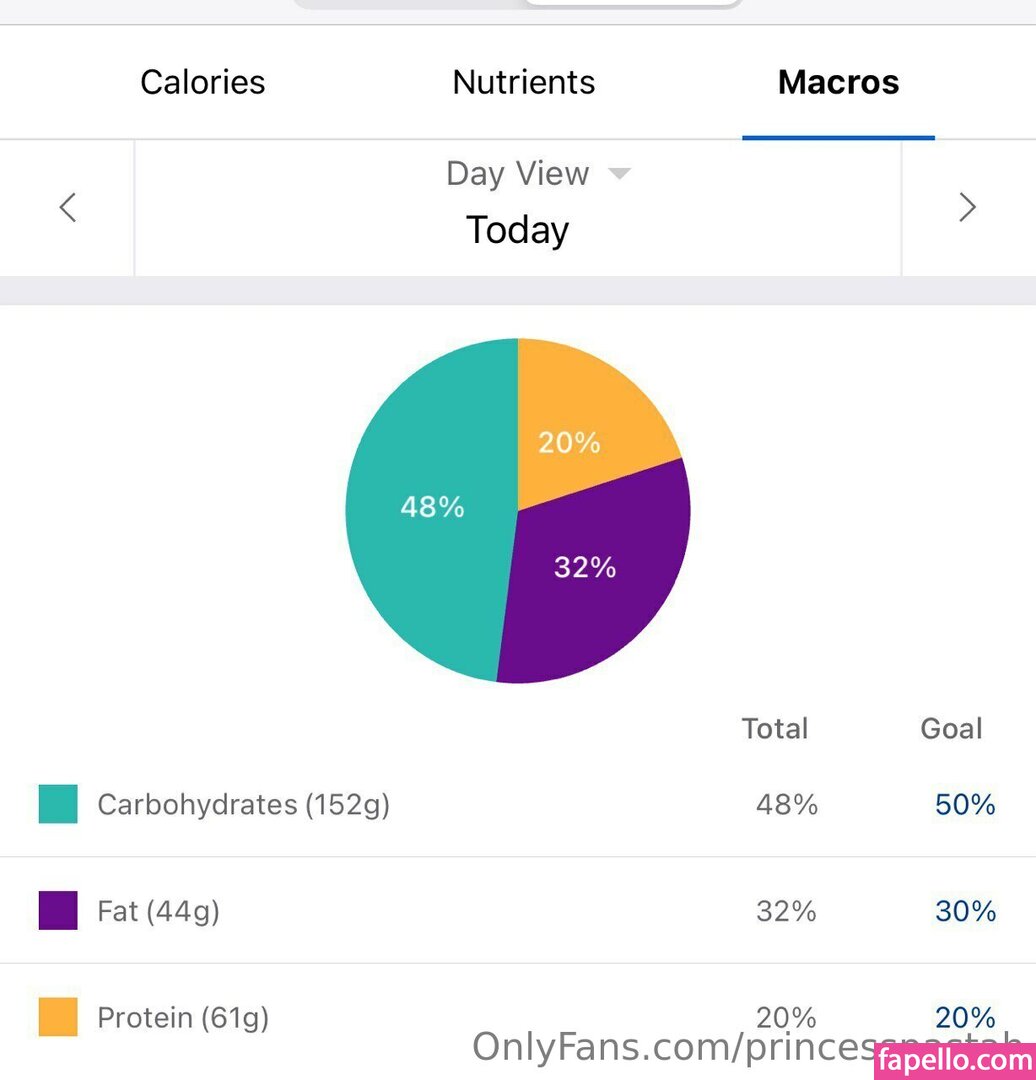Switch to the Calories tab

pyautogui.click(x=202, y=82)
